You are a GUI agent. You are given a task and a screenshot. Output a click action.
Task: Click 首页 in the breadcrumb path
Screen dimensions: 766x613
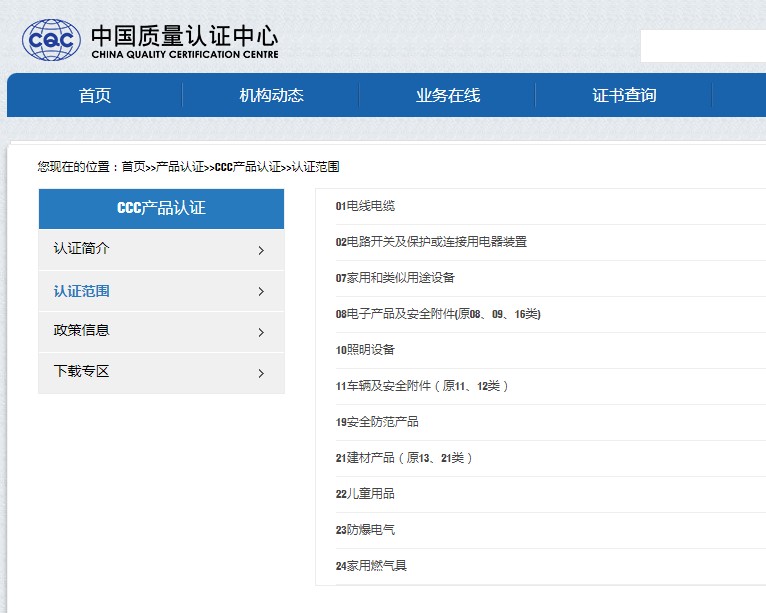pyautogui.click(x=133, y=167)
